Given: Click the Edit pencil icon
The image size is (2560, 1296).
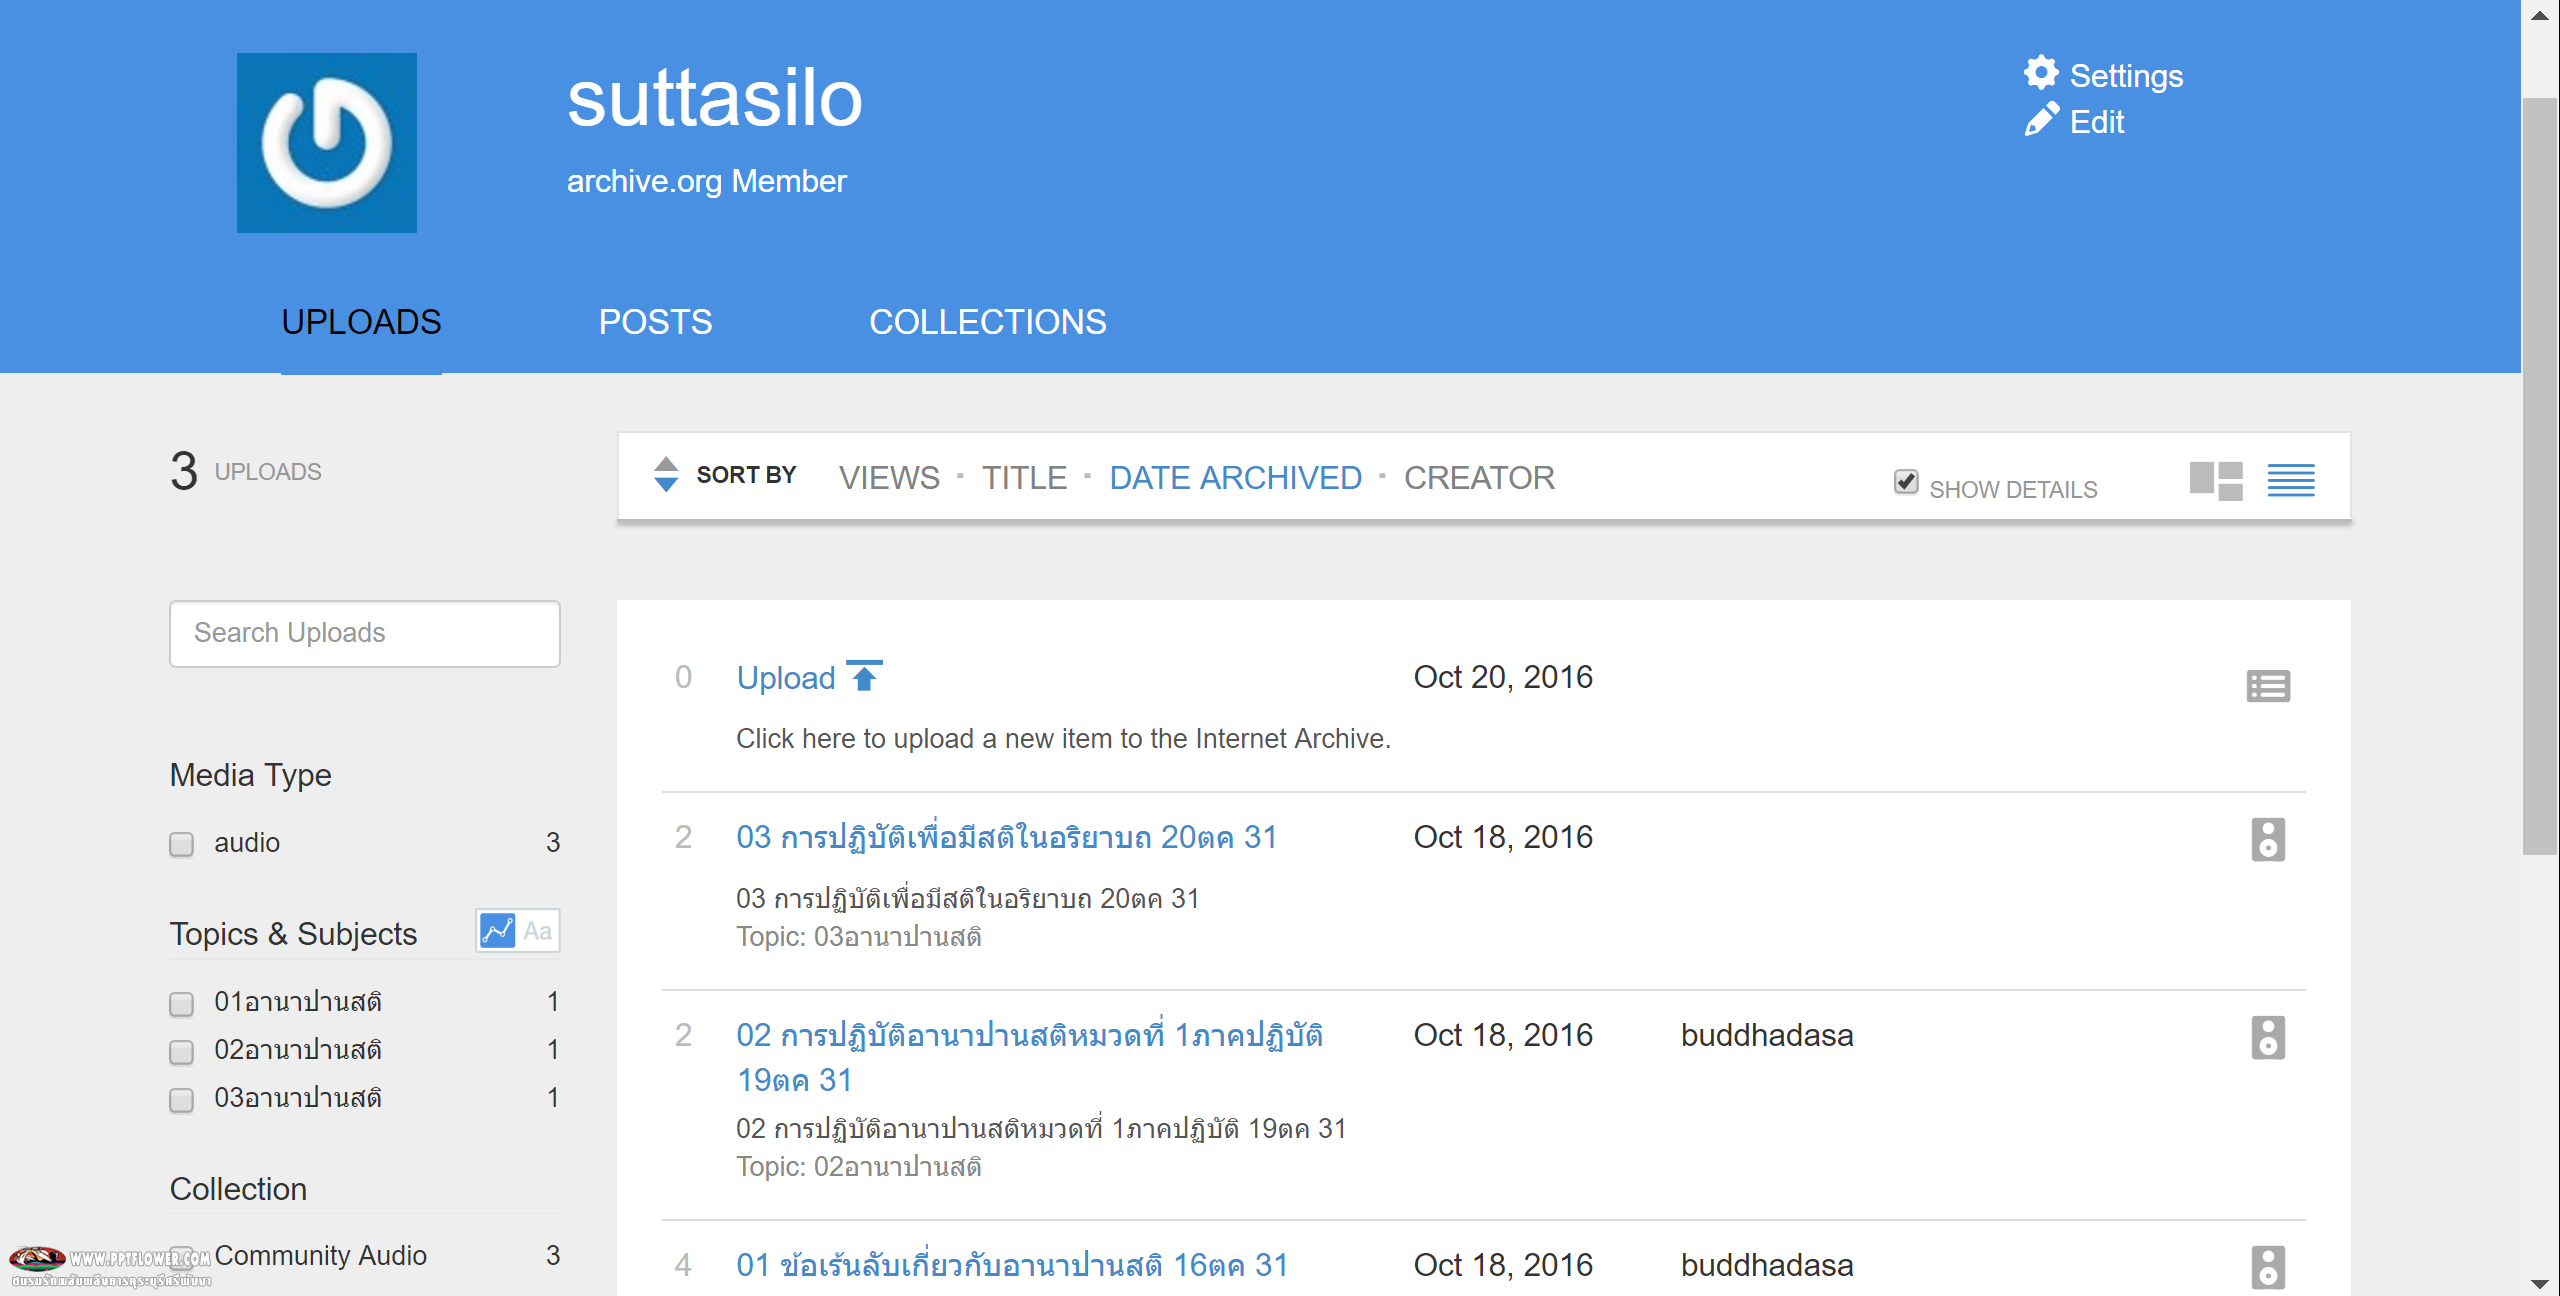Looking at the screenshot, I should tap(2041, 120).
